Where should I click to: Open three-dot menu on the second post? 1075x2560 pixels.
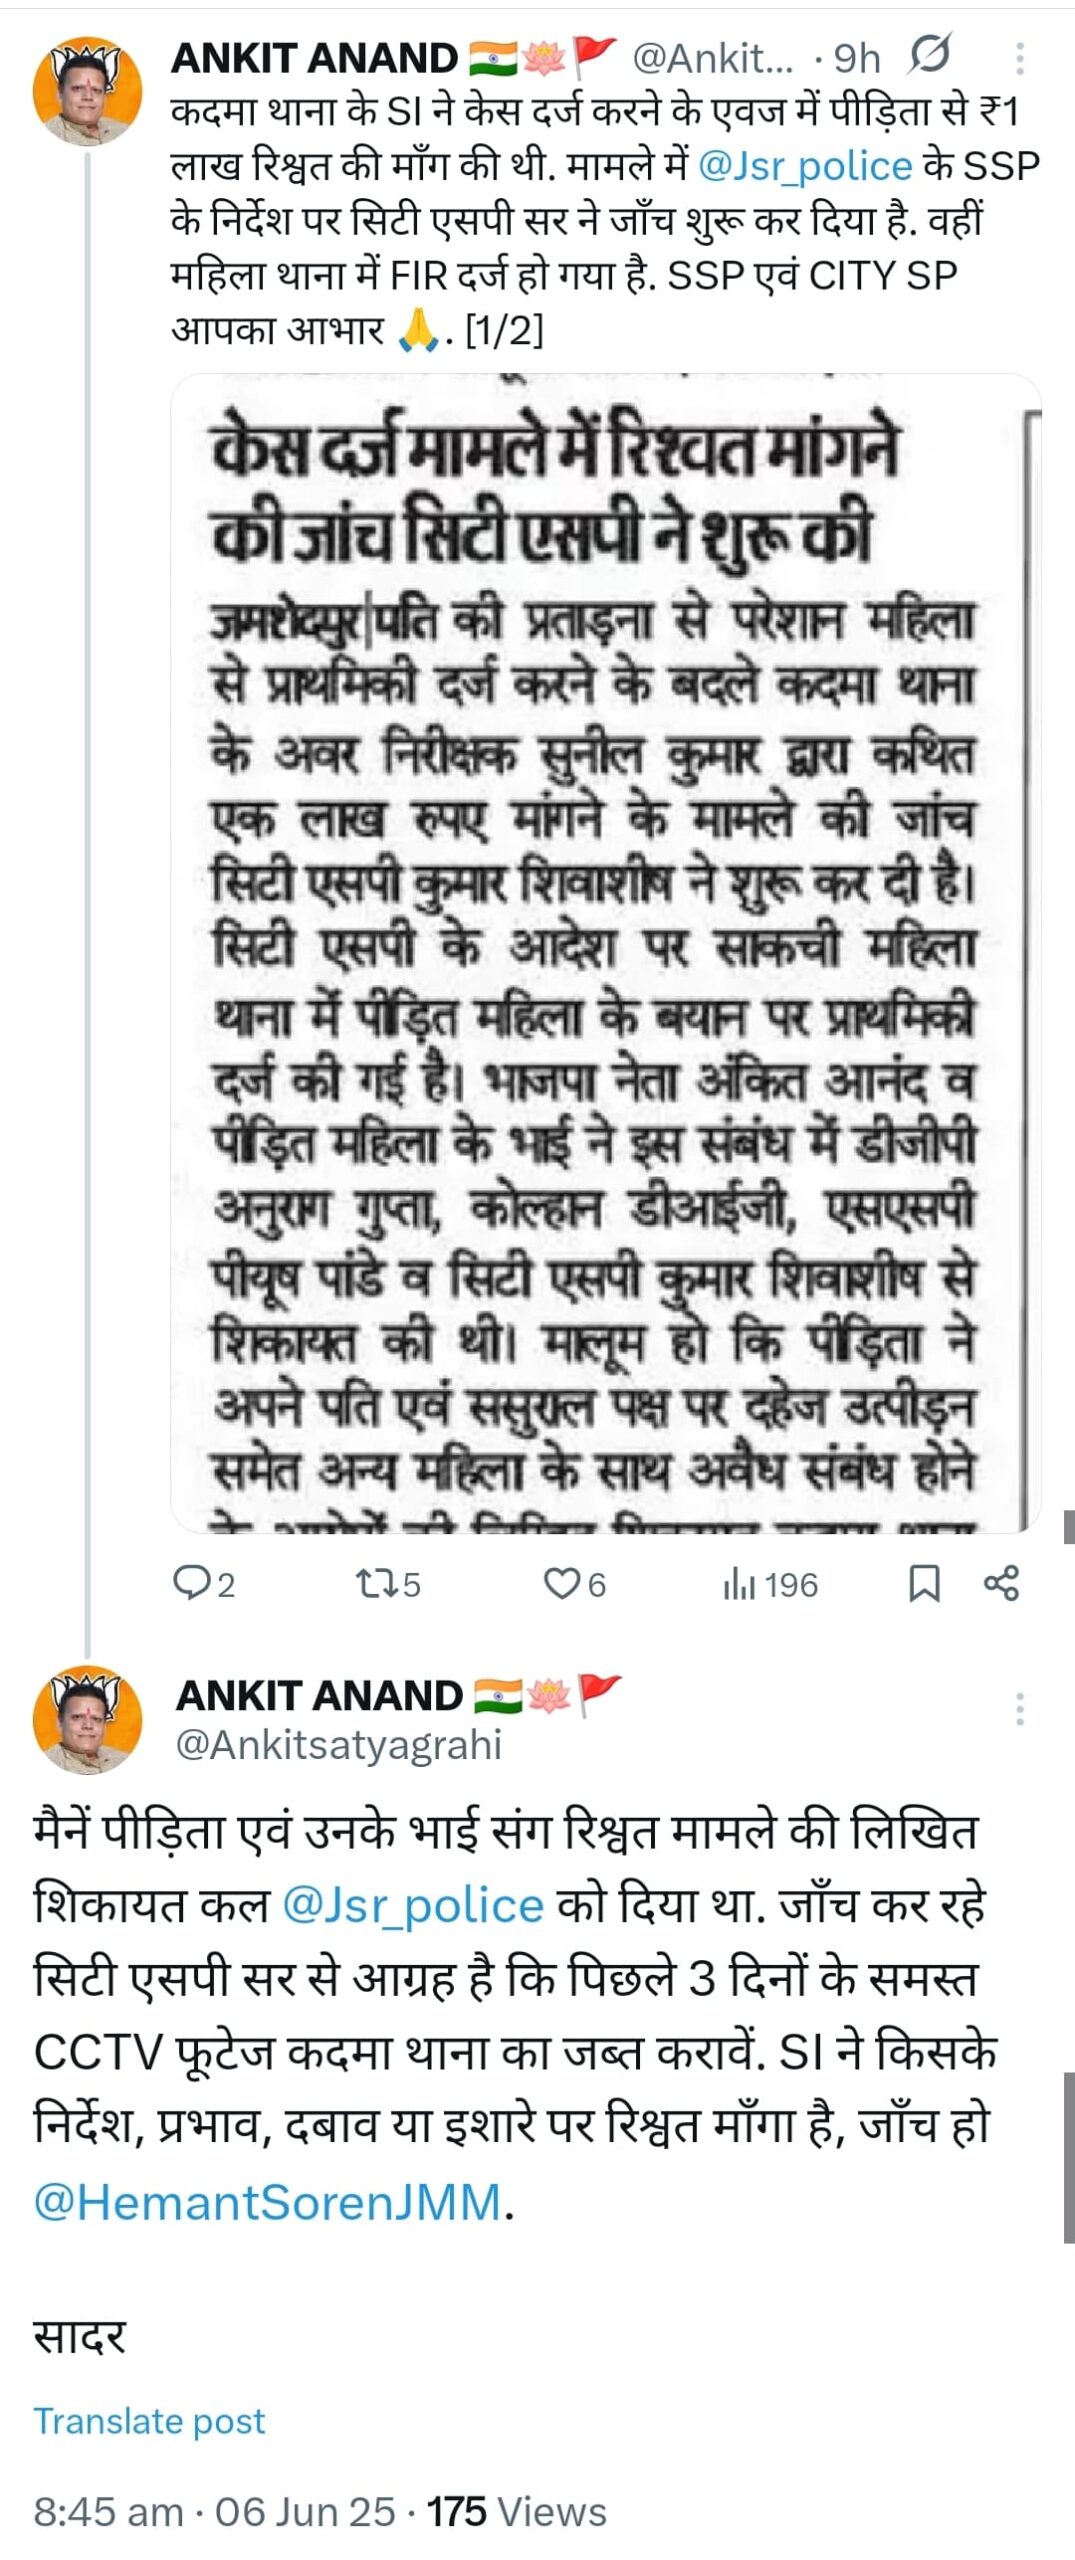1019,1709
